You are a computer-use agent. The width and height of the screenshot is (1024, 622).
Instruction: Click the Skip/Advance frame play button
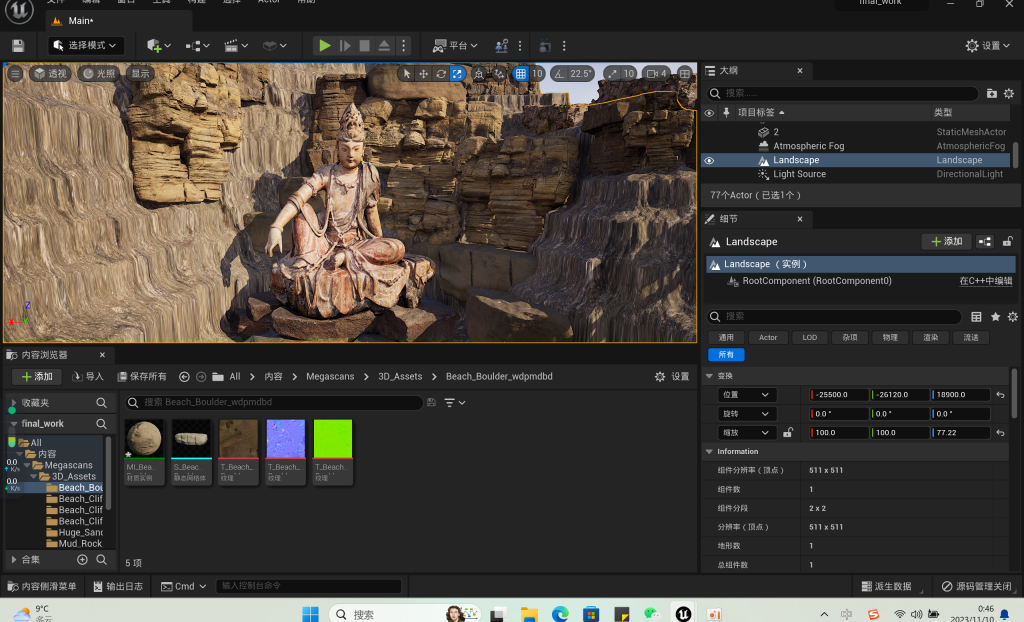pyautogui.click(x=345, y=46)
